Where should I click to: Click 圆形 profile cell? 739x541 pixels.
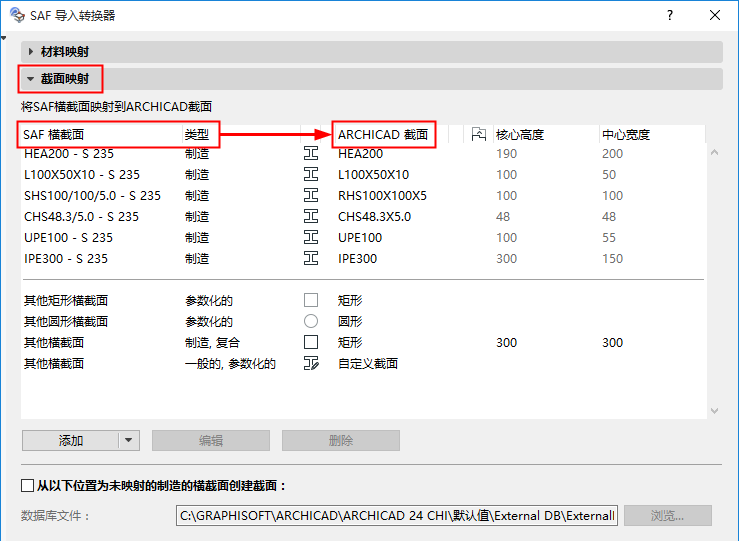[x=350, y=321]
